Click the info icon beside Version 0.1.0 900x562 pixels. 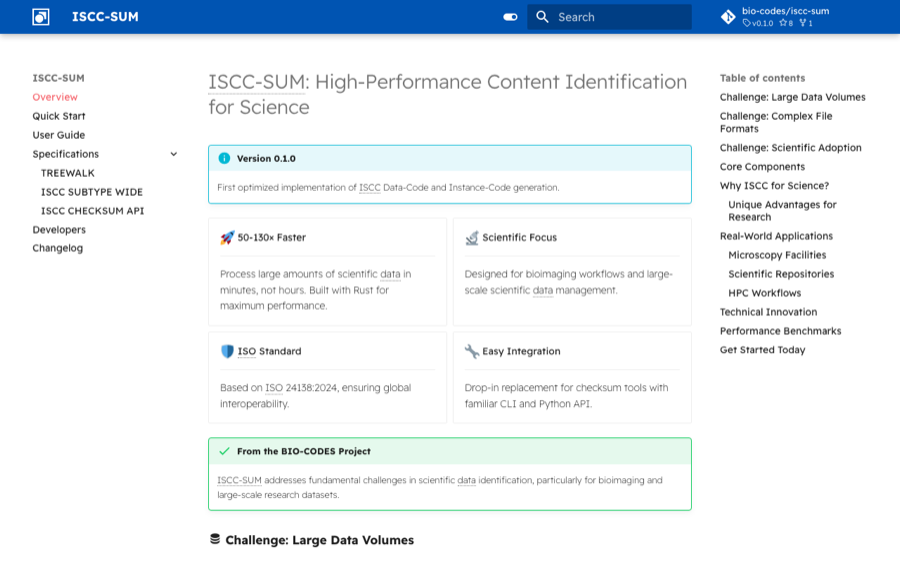(x=224, y=158)
